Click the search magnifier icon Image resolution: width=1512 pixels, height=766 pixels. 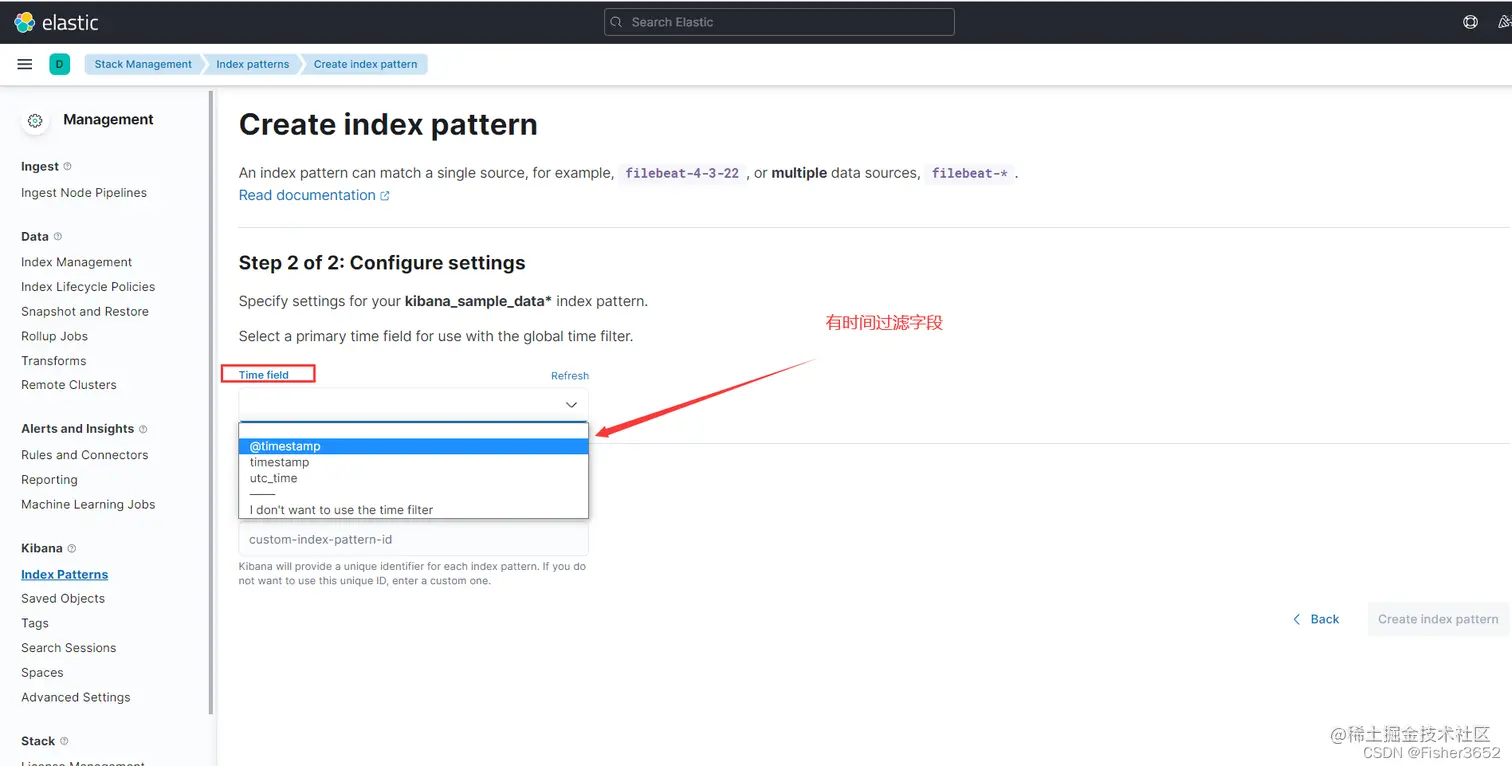(x=617, y=22)
